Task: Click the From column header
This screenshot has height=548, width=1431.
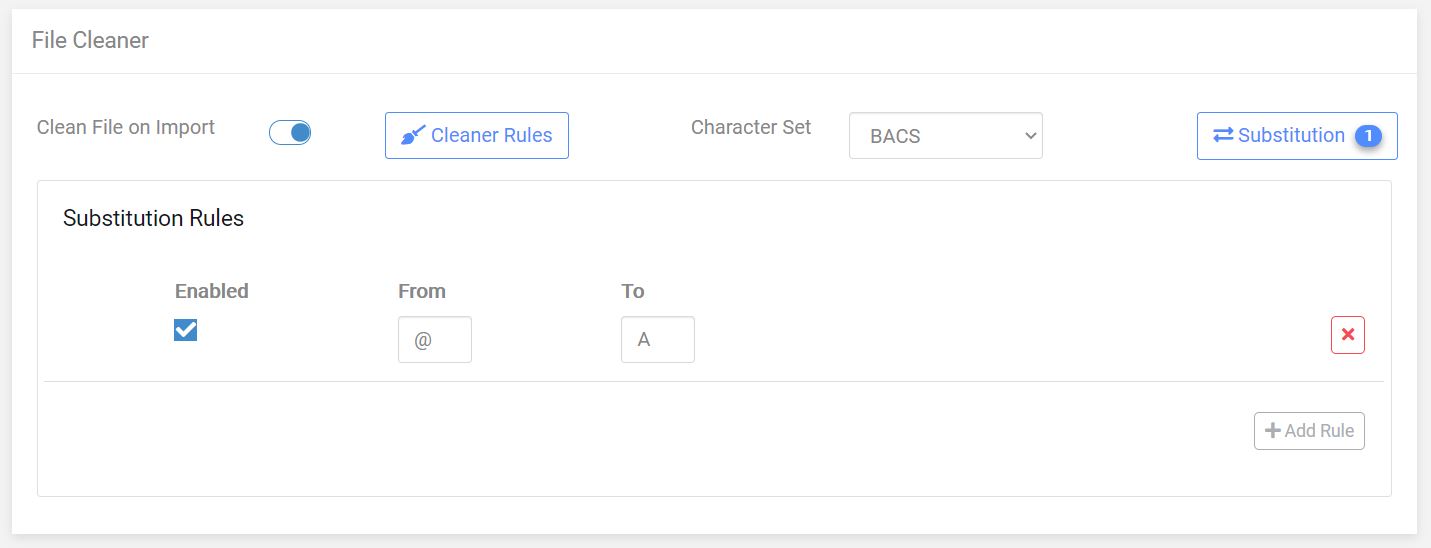Action: point(422,291)
